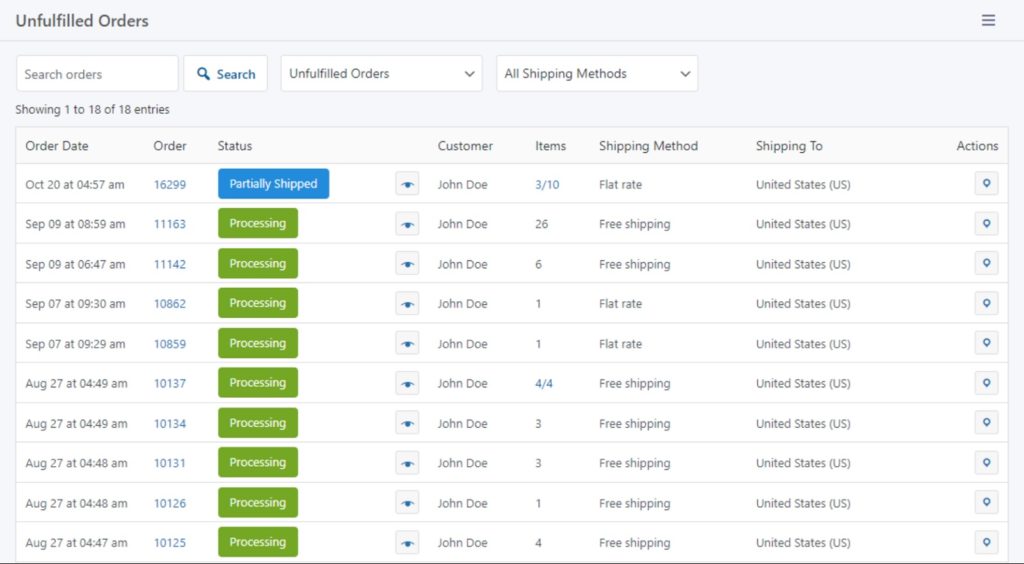Click location pin action for order 10859
The image size is (1024, 564).
click(x=986, y=343)
